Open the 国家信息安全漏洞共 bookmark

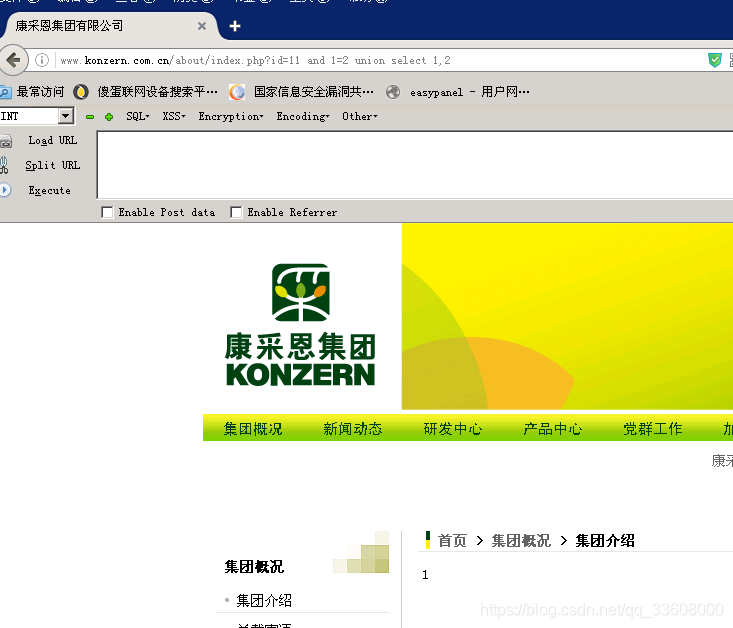pos(302,92)
